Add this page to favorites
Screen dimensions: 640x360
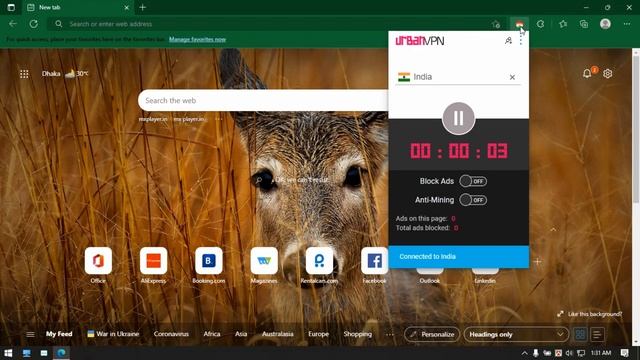pyautogui.click(x=496, y=24)
